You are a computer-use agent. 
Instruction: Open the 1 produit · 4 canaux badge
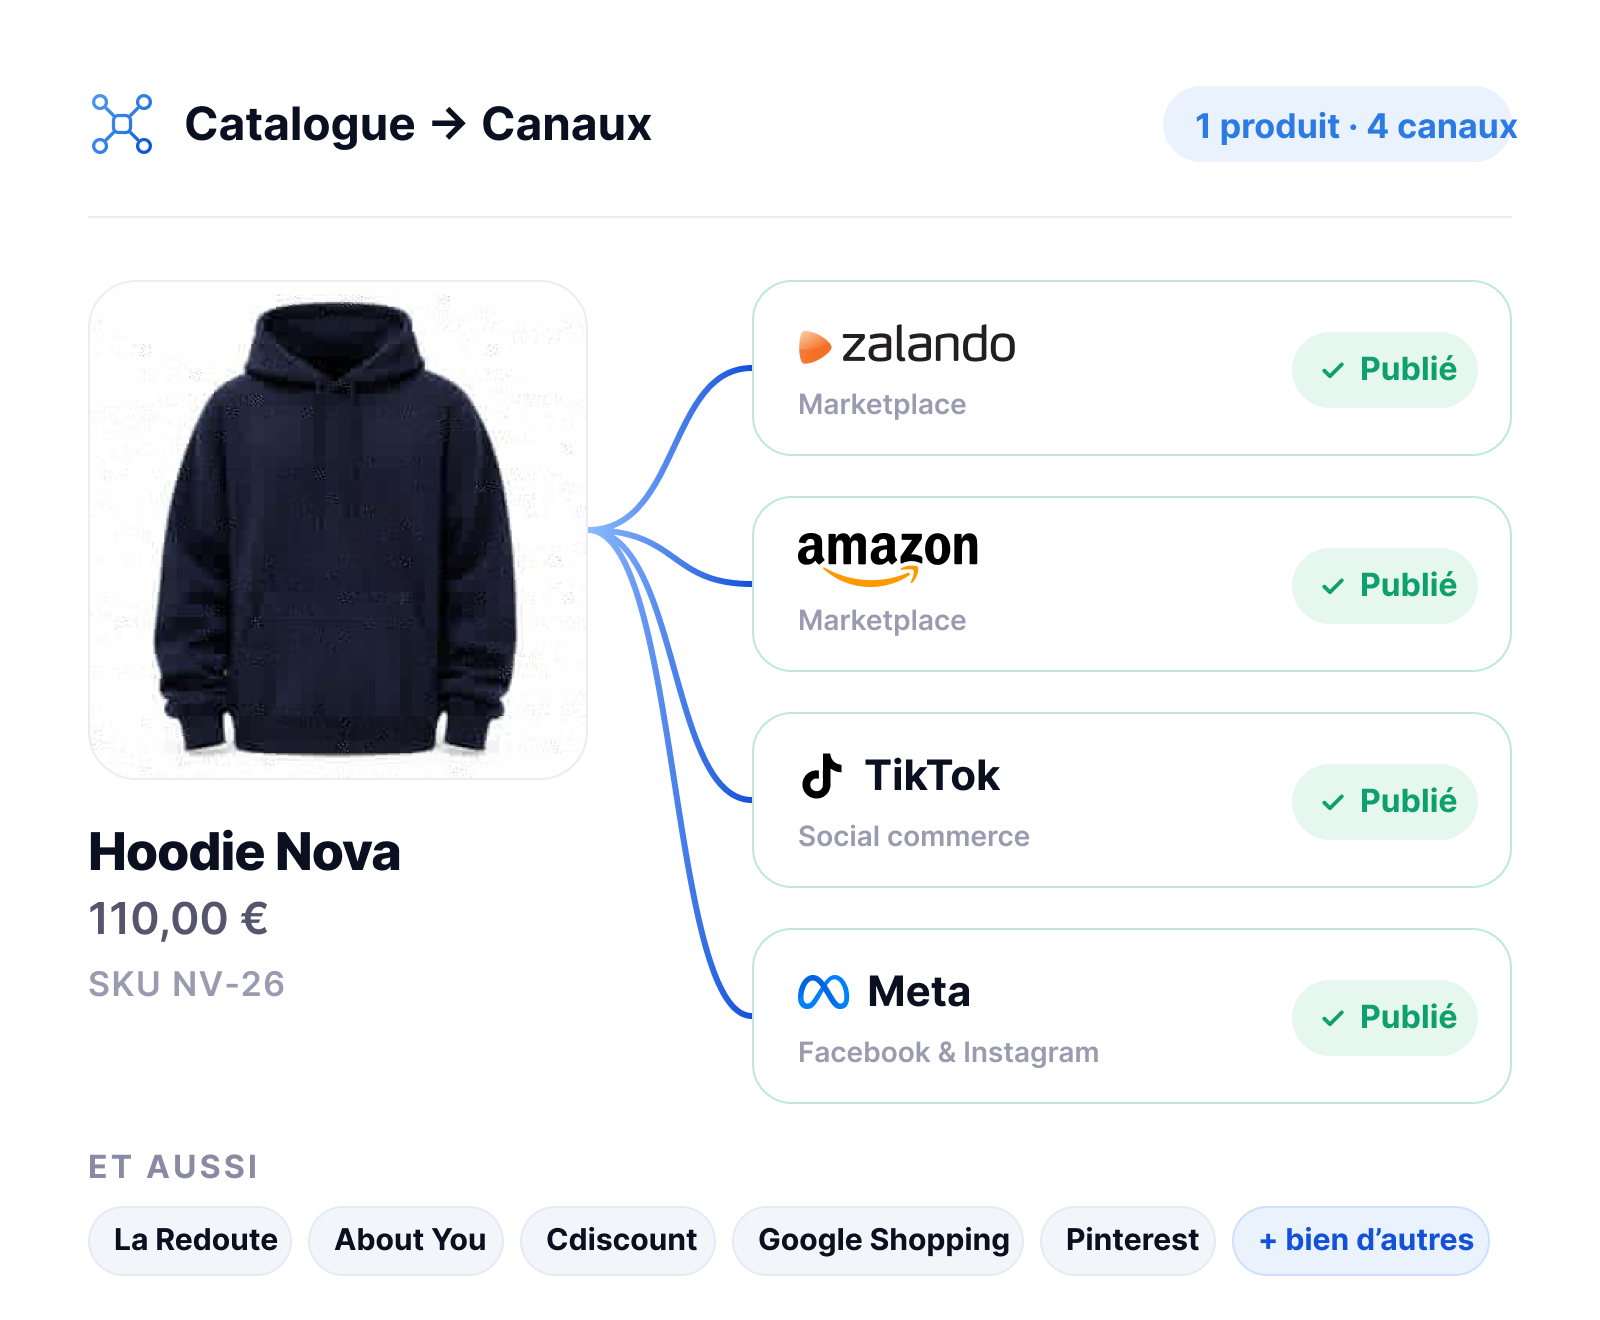point(1338,125)
